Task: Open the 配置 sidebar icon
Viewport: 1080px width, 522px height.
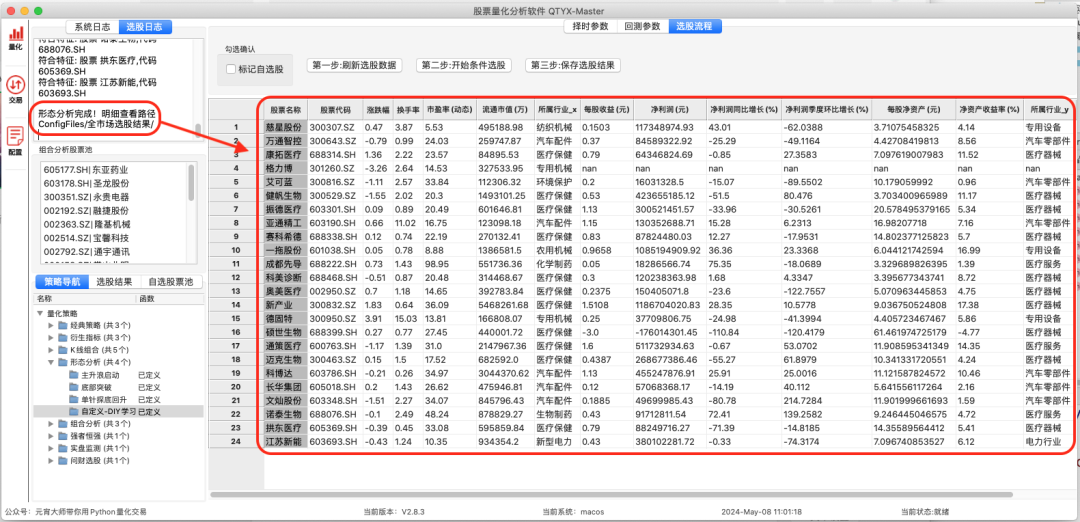Action: pyautogui.click(x=15, y=141)
